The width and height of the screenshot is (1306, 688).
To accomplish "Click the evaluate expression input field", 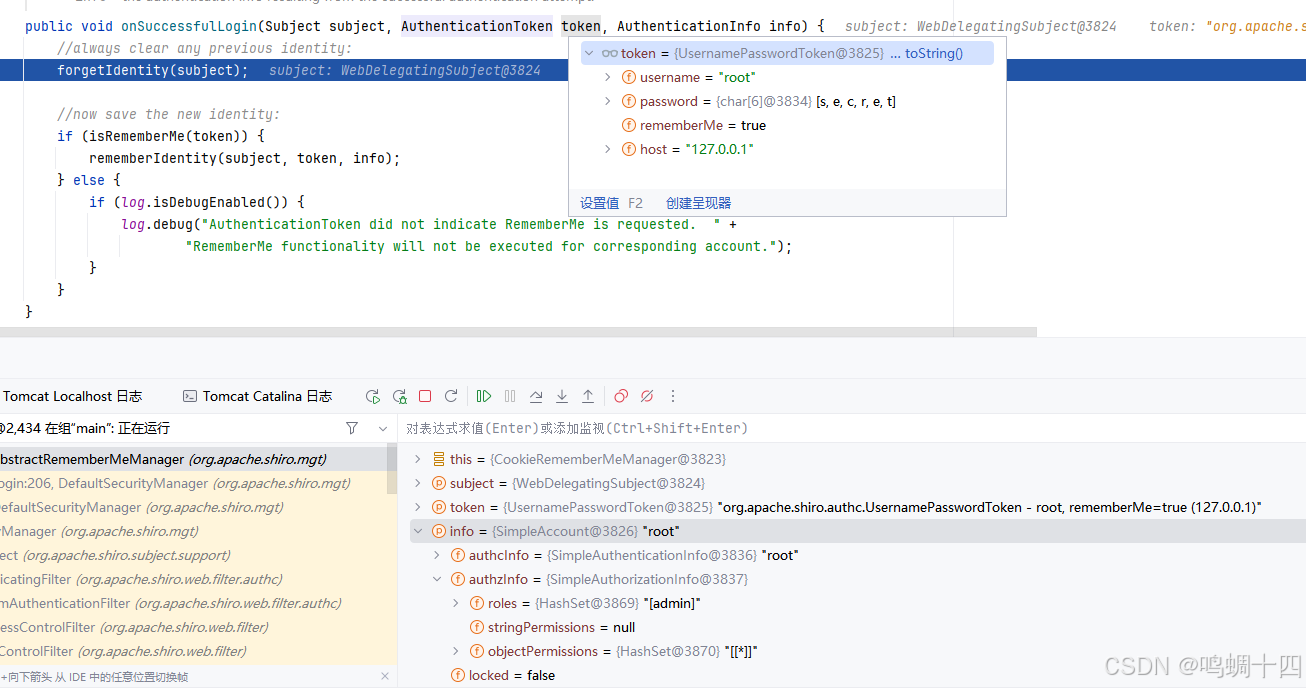I will pyautogui.click(x=851, y=428).
